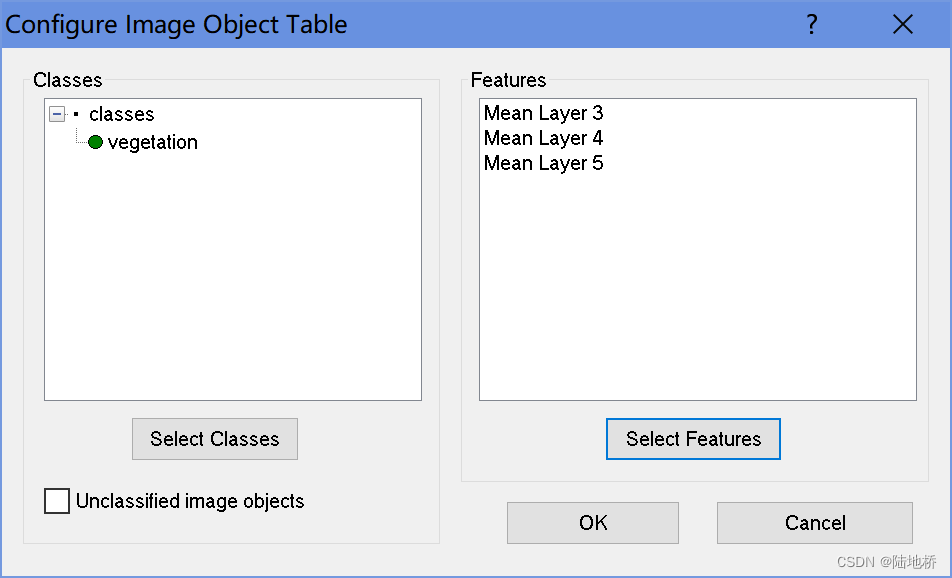Open the Select Classes dialog button
952x578 pixels.
[215, 439]
